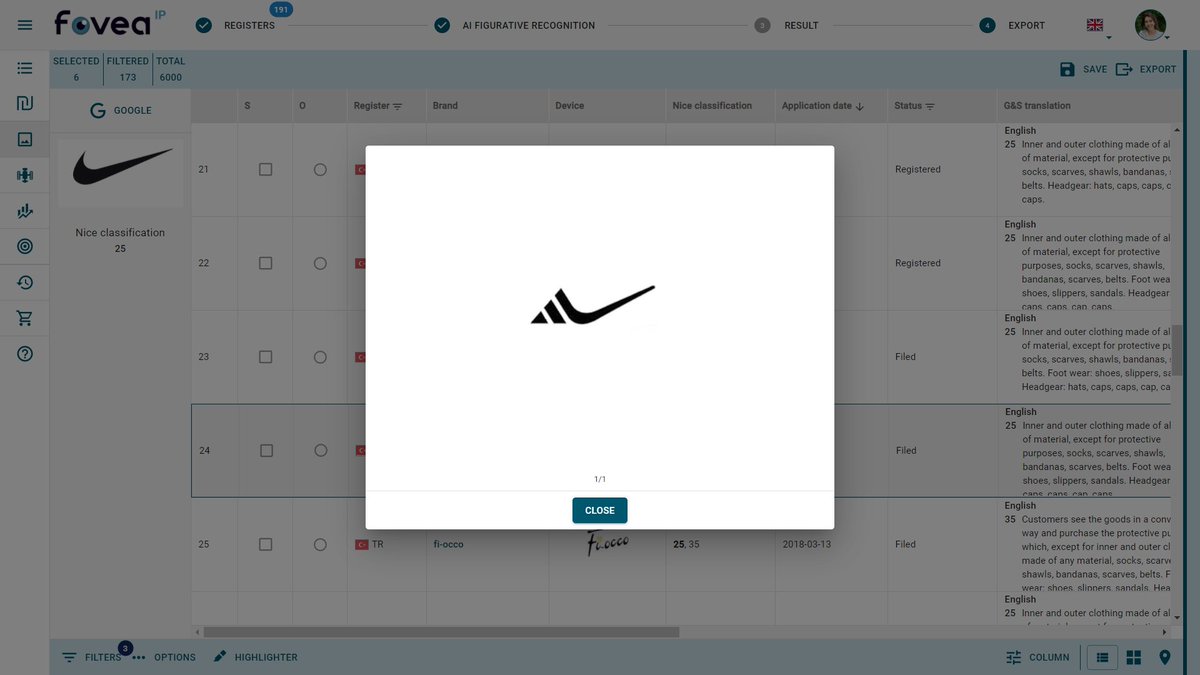Open the map location pin icon
Screen dimensions: 1200x675
1165,657
